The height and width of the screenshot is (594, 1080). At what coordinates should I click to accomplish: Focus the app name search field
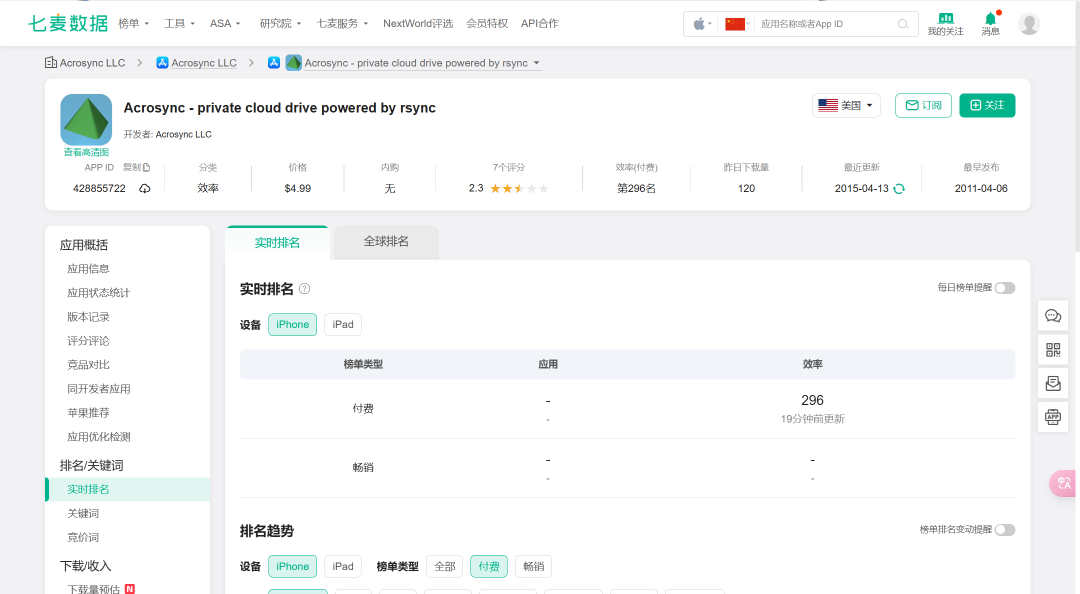(x=825, y=24)
